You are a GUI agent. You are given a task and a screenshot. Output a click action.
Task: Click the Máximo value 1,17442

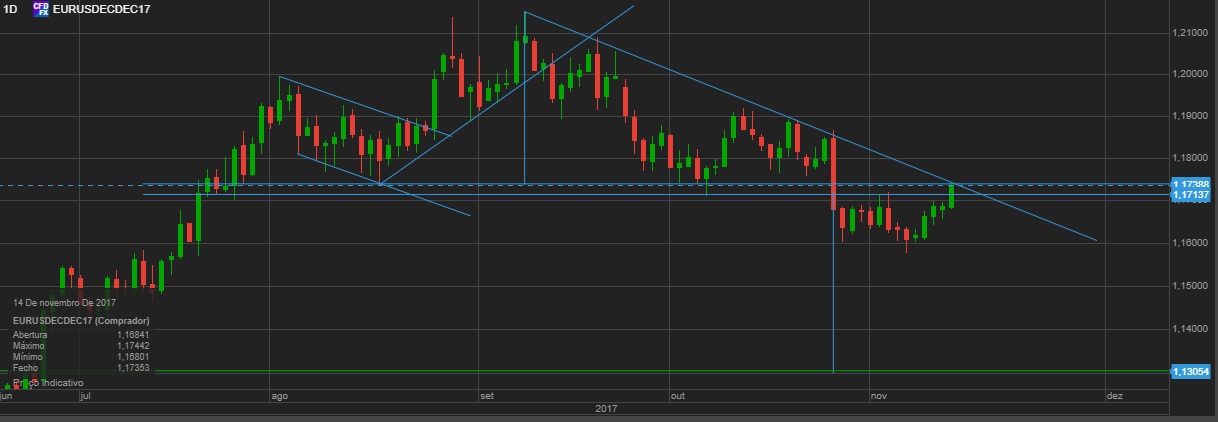click(x=133, y=346)
